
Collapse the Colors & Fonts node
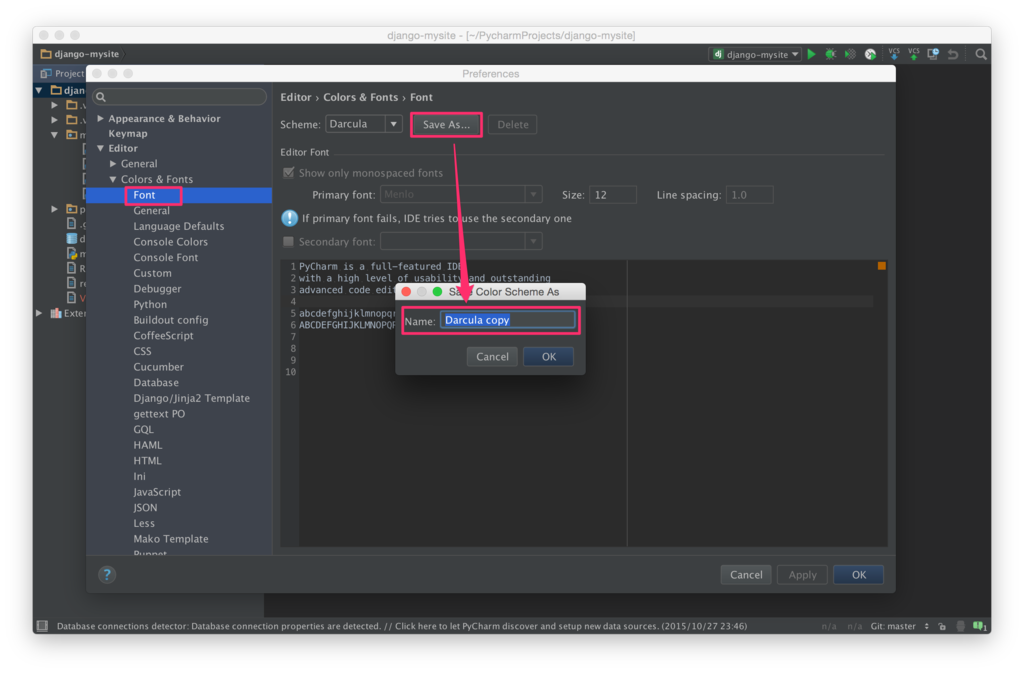[x=113, y=179]
